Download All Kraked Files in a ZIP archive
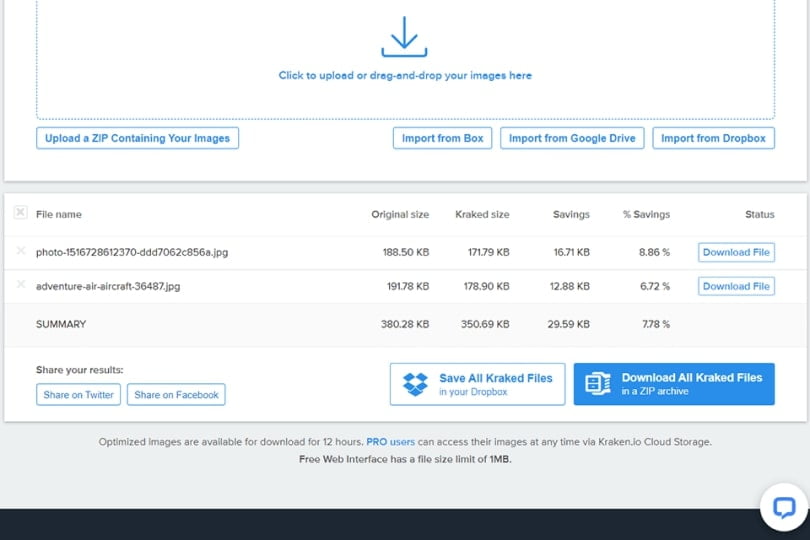 [x=674, y=384]
